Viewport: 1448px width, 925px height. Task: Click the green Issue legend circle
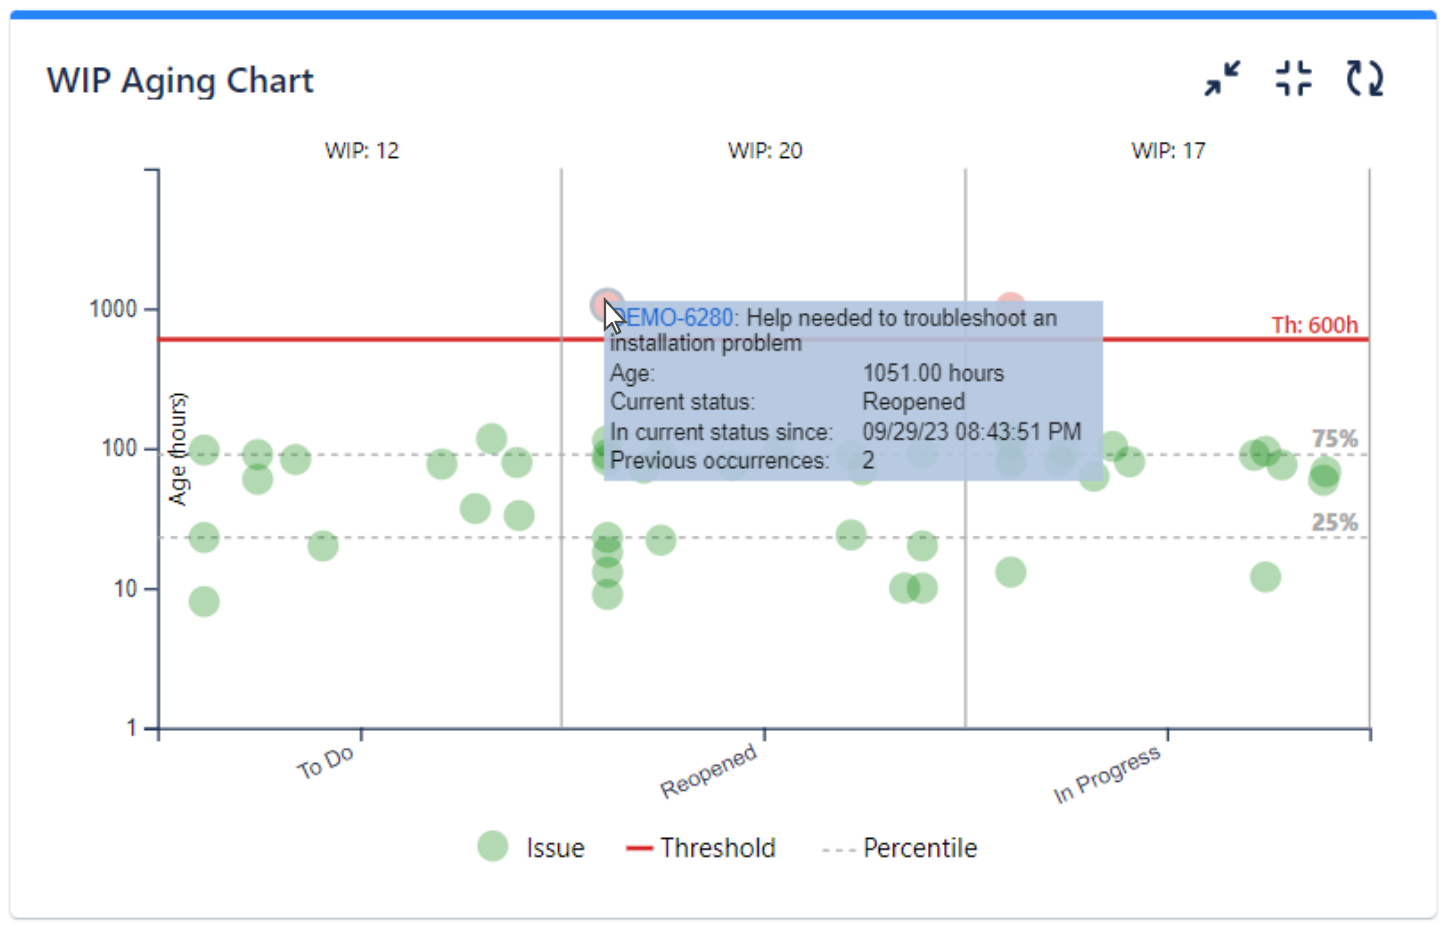(x=492, y=846)
